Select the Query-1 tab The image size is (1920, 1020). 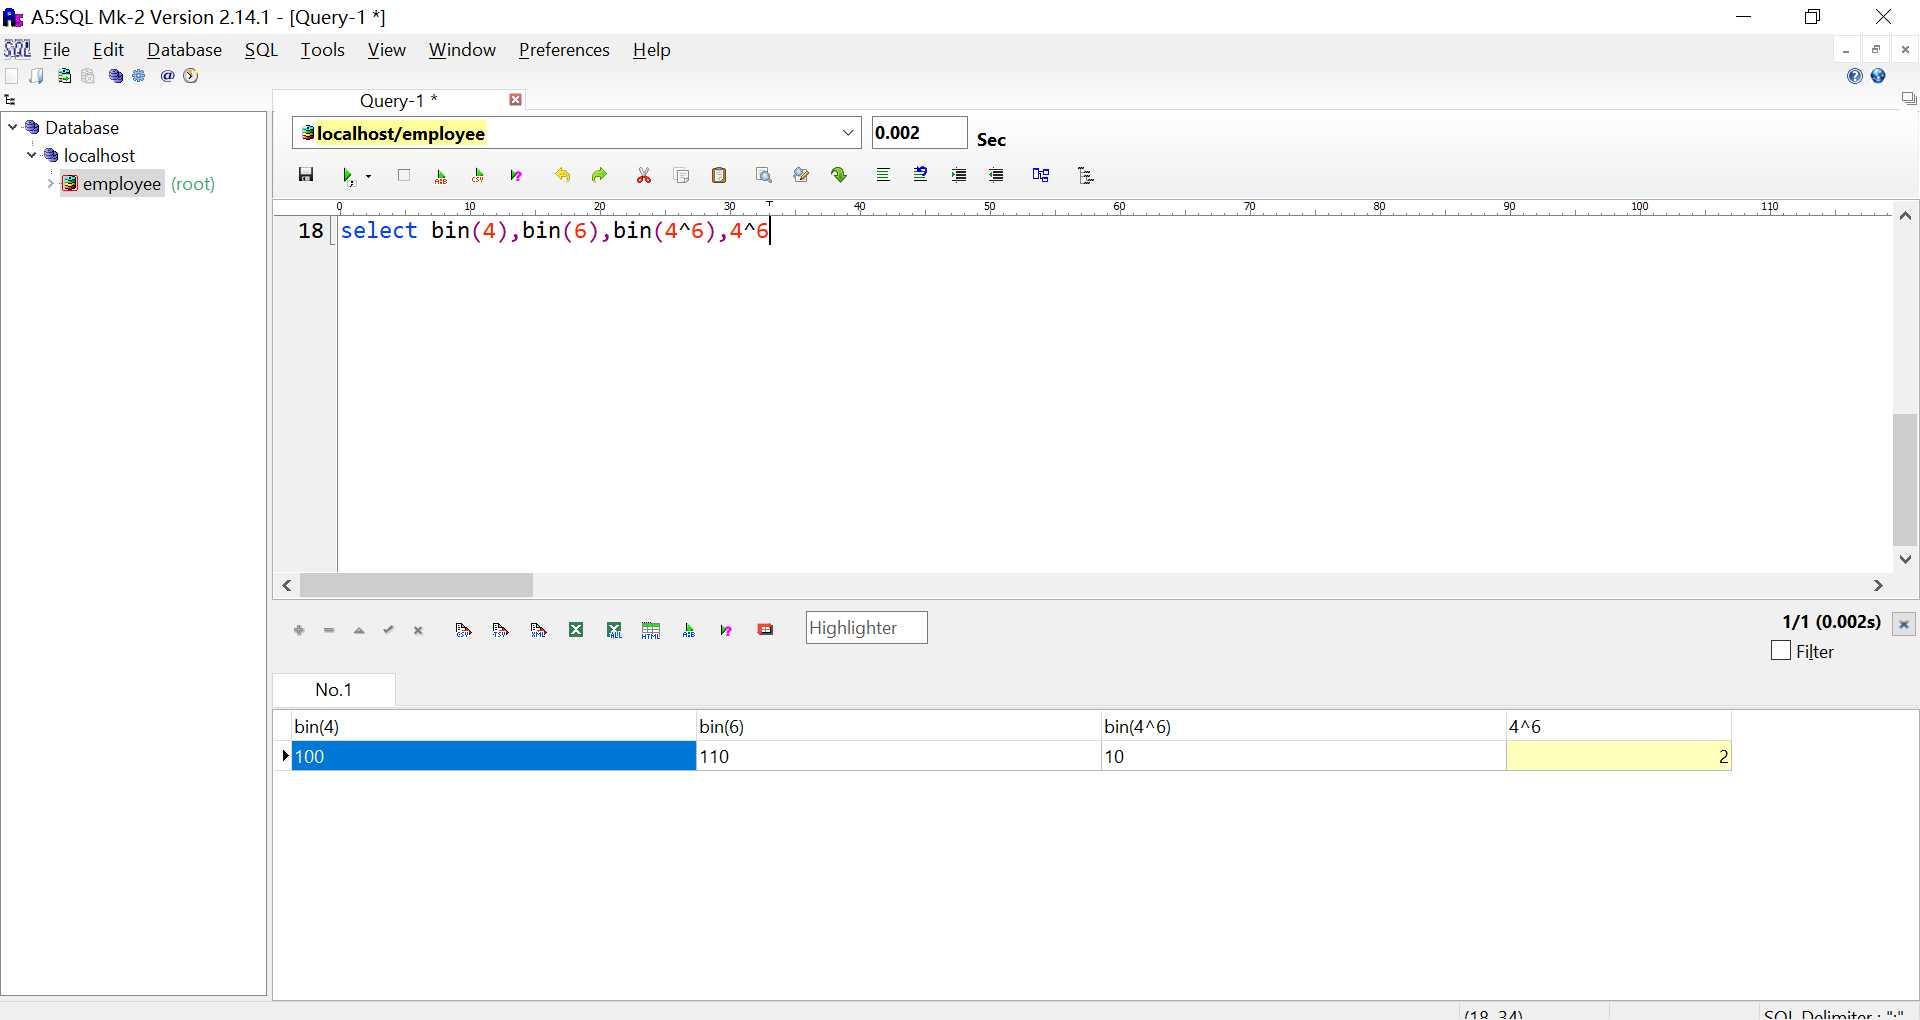tap(399, 100)
